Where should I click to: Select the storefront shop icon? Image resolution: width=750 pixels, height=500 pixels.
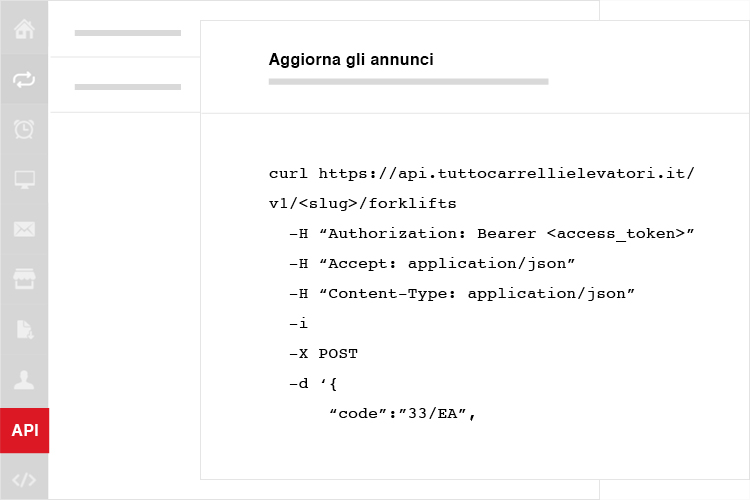(24, 279)
